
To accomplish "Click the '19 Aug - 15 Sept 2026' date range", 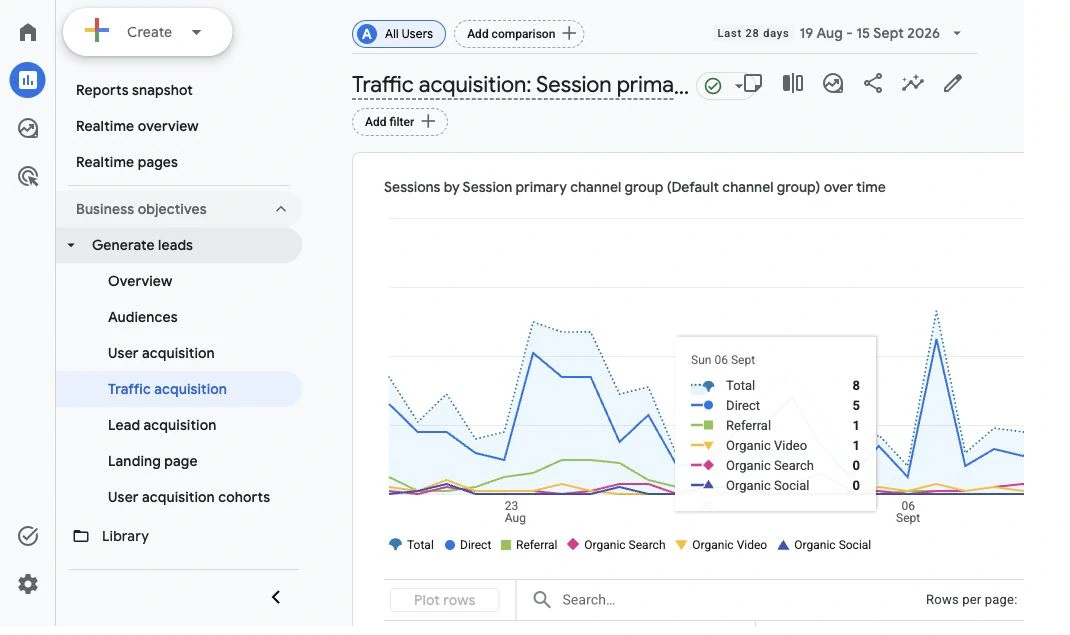I will pyautogui.click(x=869, y=33).
